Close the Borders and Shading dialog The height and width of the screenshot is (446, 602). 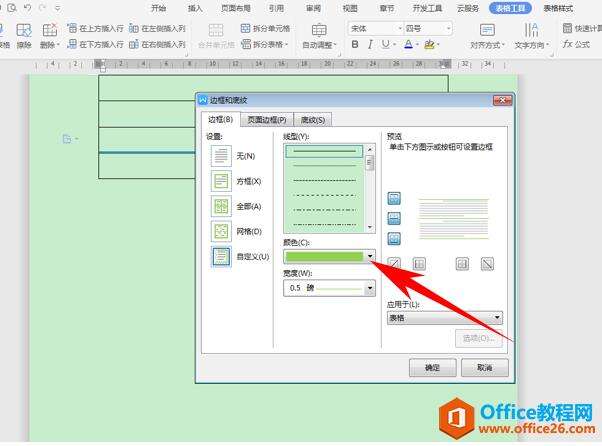coord(502,100)
